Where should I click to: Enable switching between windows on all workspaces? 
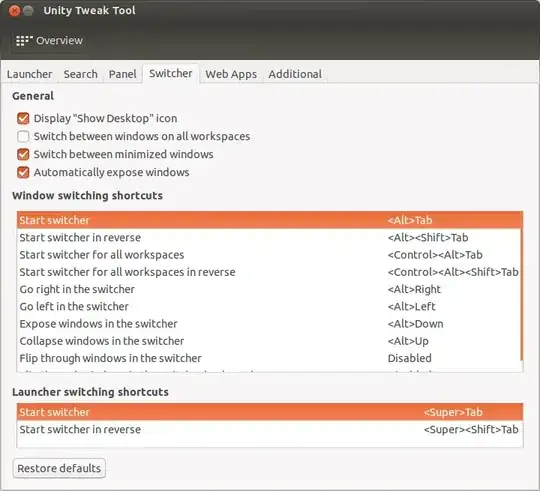[23, 136]
